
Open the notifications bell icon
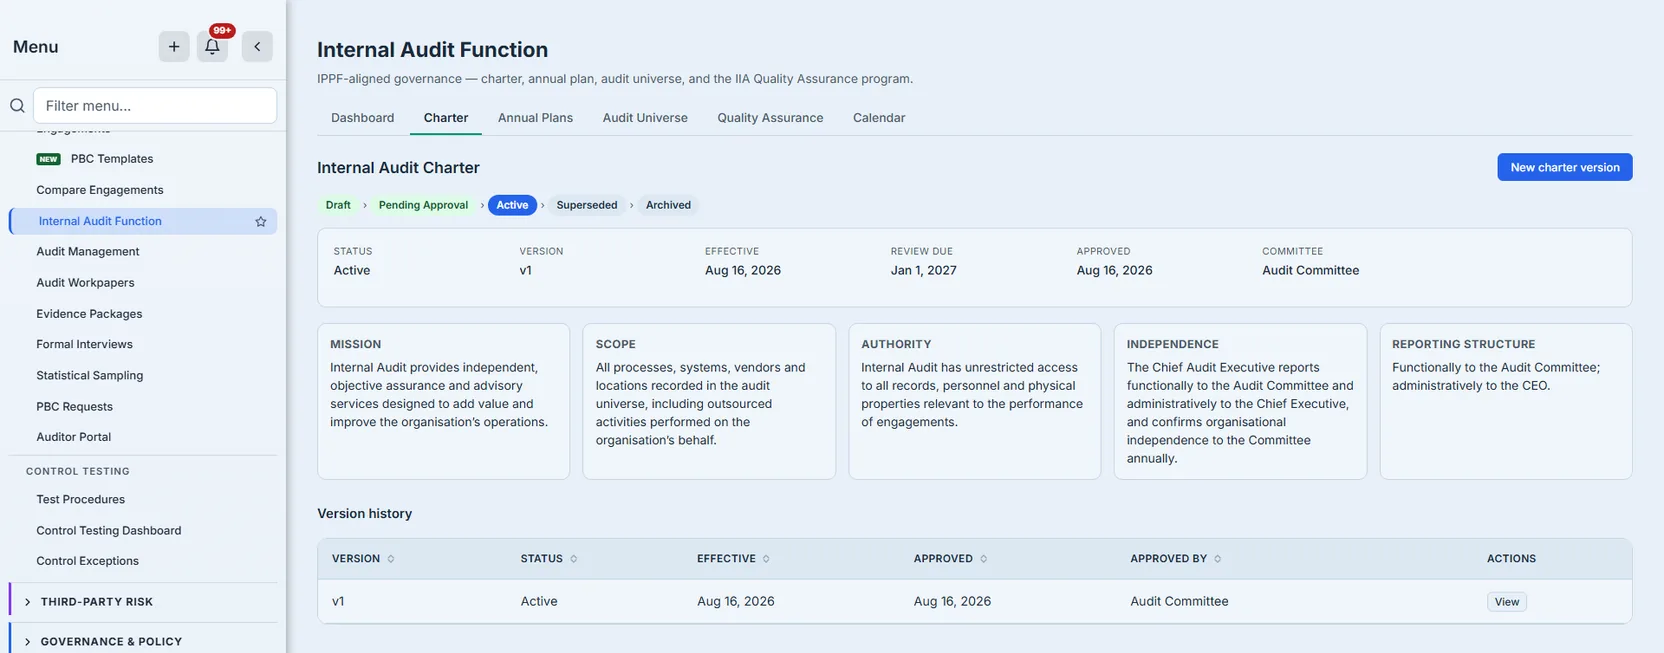coord(212,47)
